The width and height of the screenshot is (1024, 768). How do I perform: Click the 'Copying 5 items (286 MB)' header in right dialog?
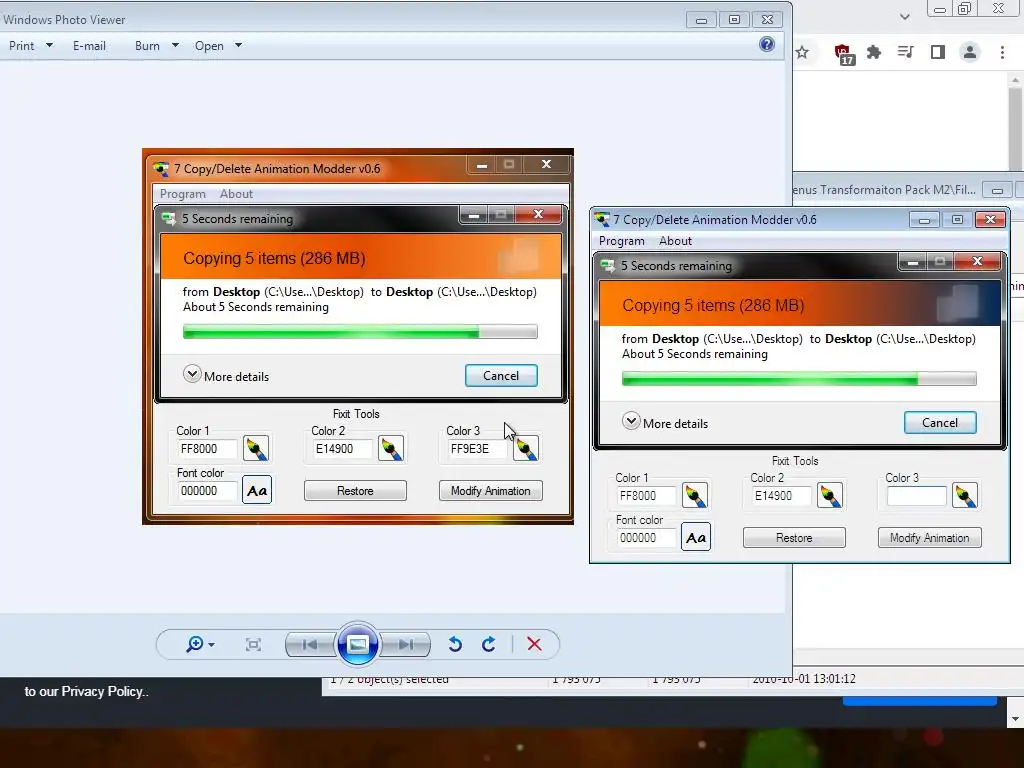[713, 305]
